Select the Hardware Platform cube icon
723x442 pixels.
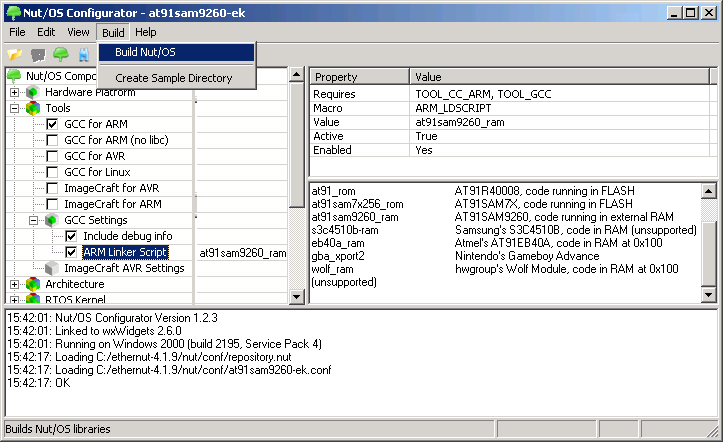click(x=33, y=92)
